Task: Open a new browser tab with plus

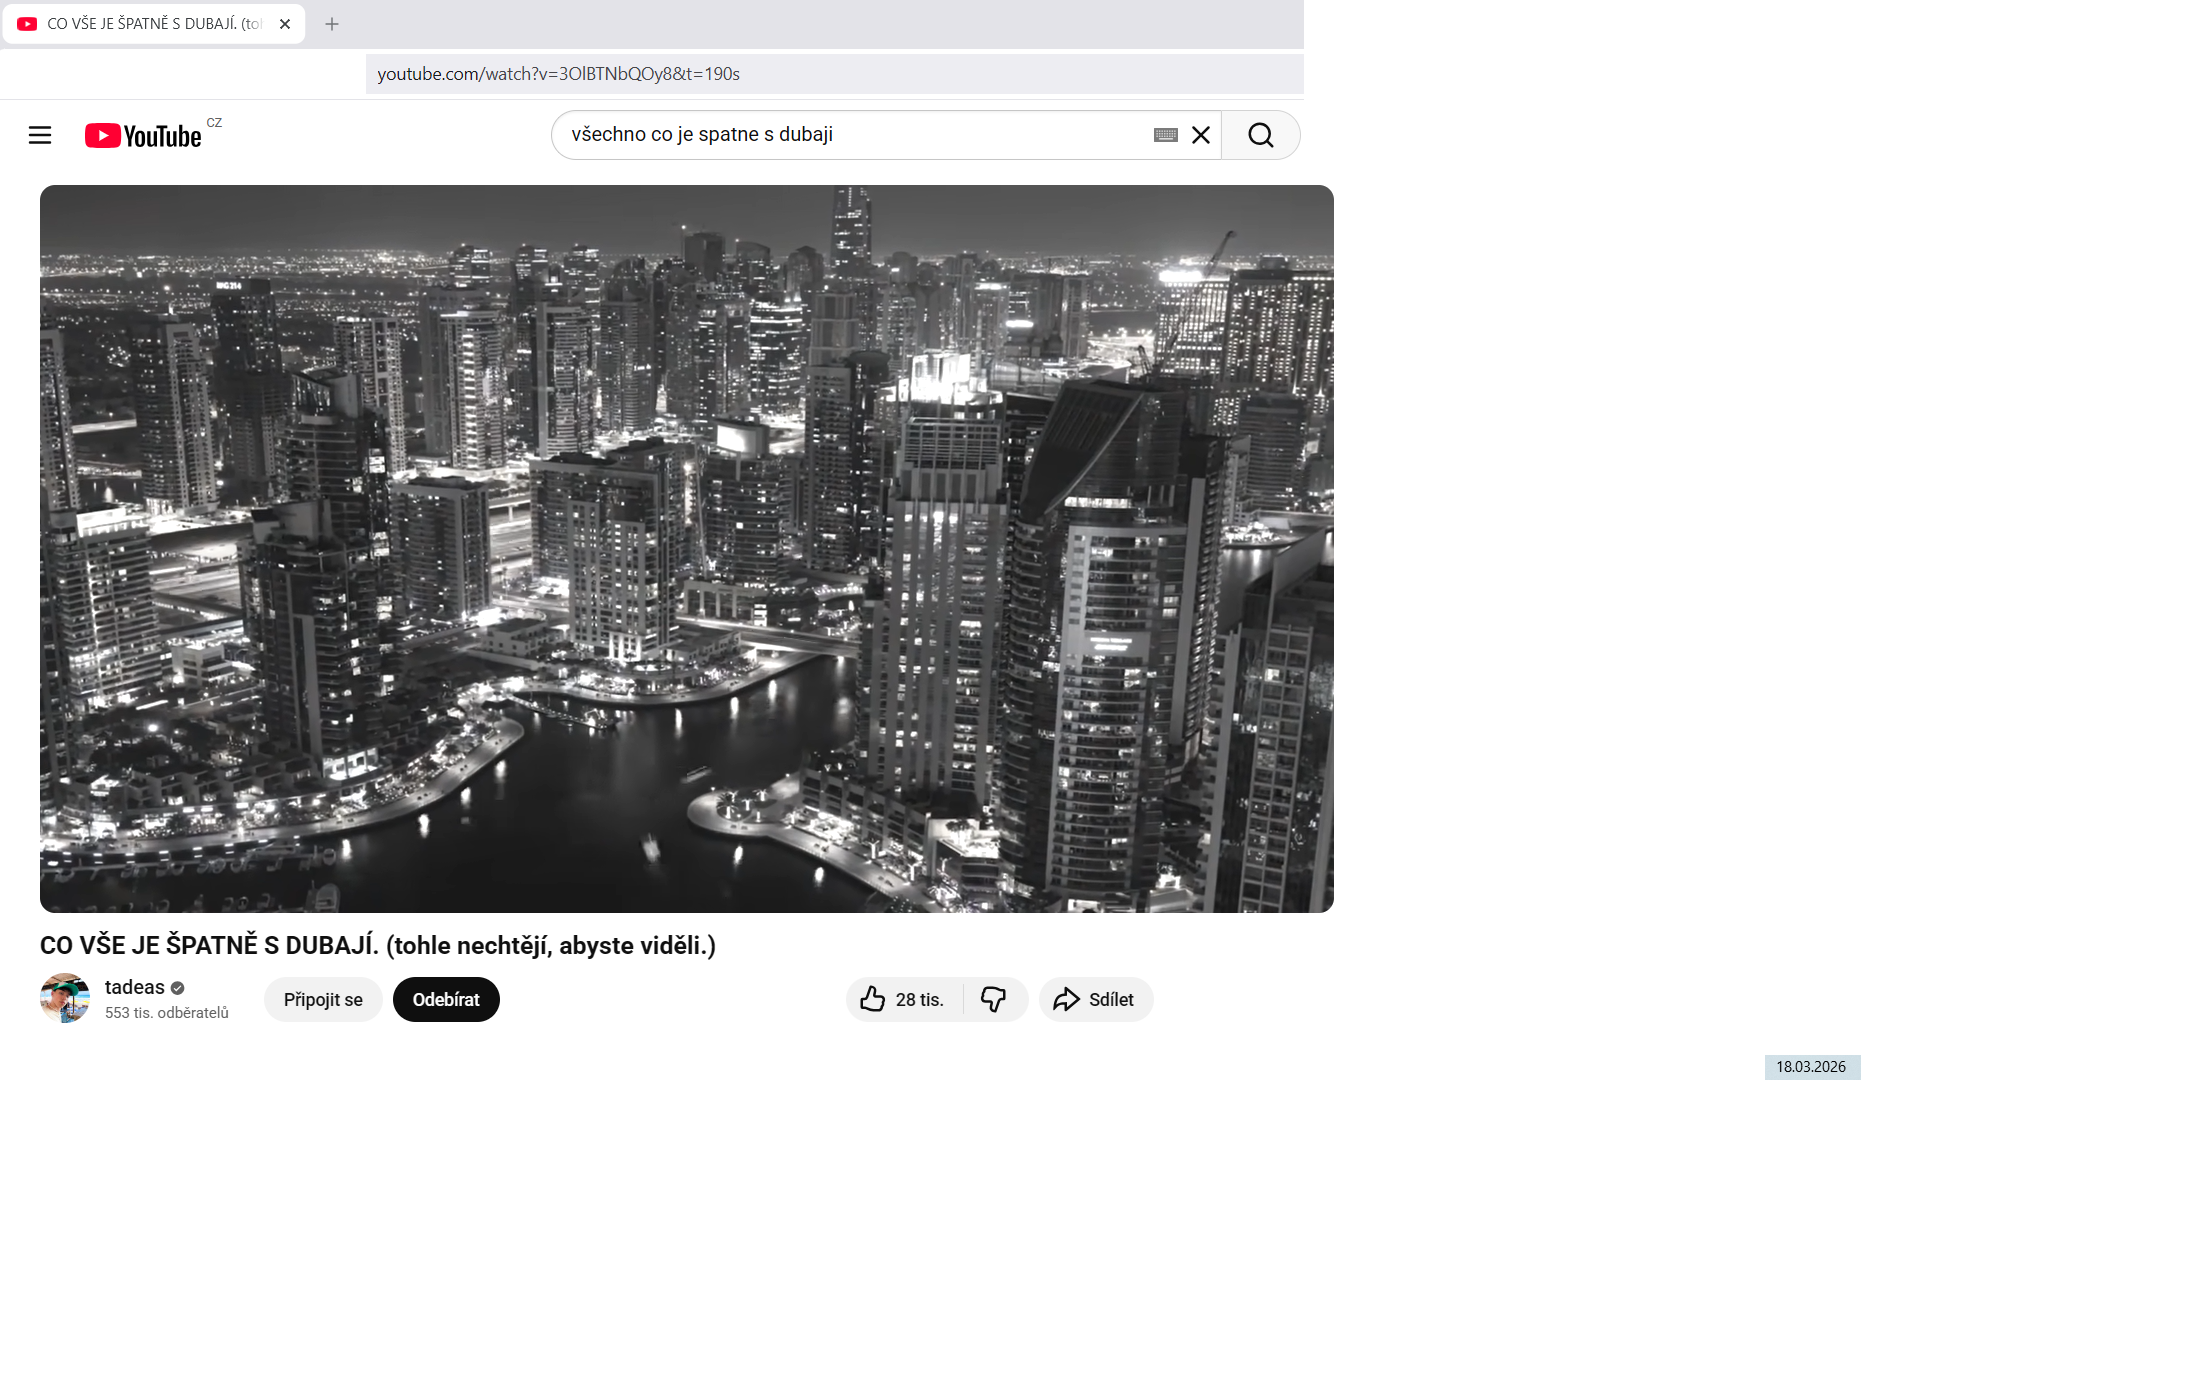Action: 332,24
